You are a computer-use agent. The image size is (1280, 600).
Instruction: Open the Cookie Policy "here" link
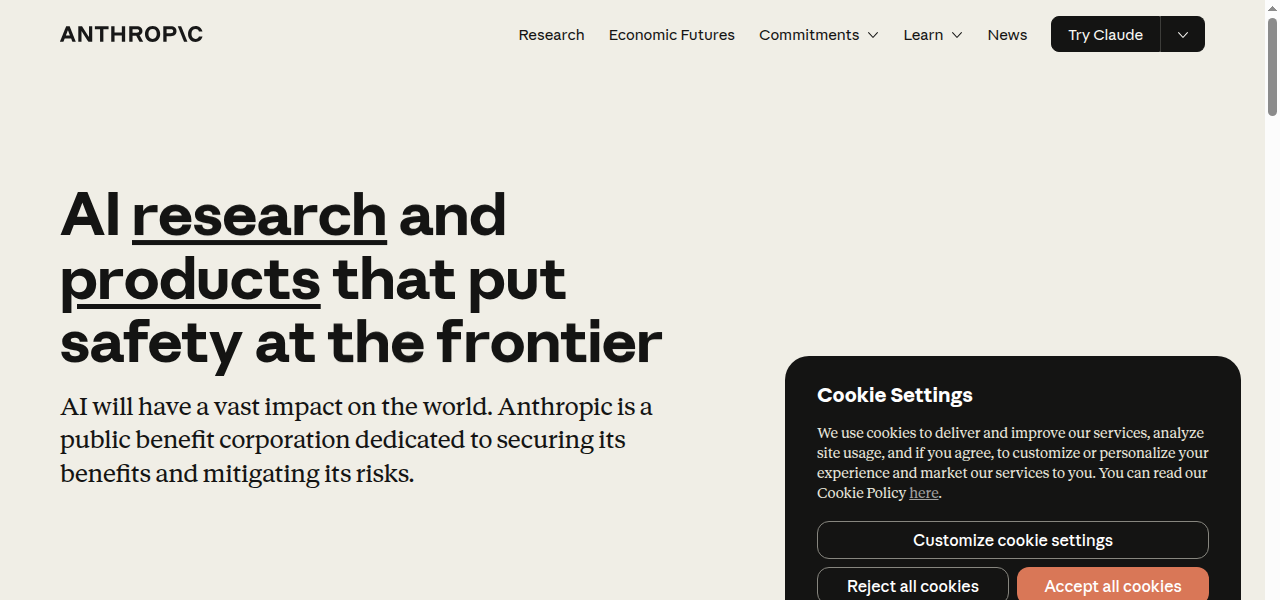pyautogui.click(x=924, y=493)
